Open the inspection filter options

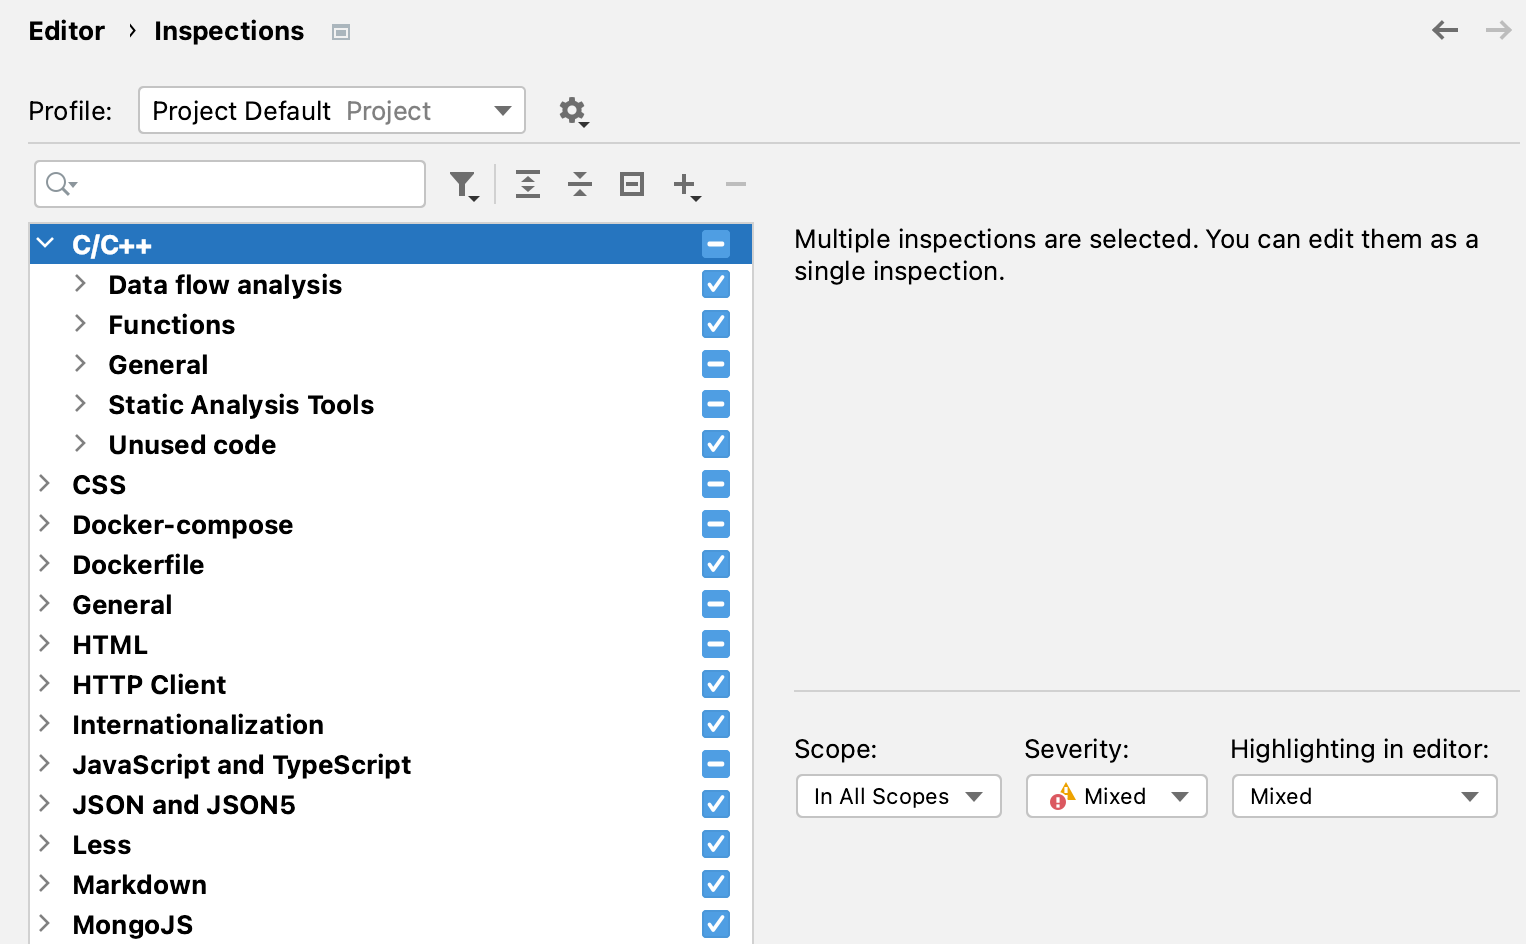pyautogui.click(x=463, y=184)
